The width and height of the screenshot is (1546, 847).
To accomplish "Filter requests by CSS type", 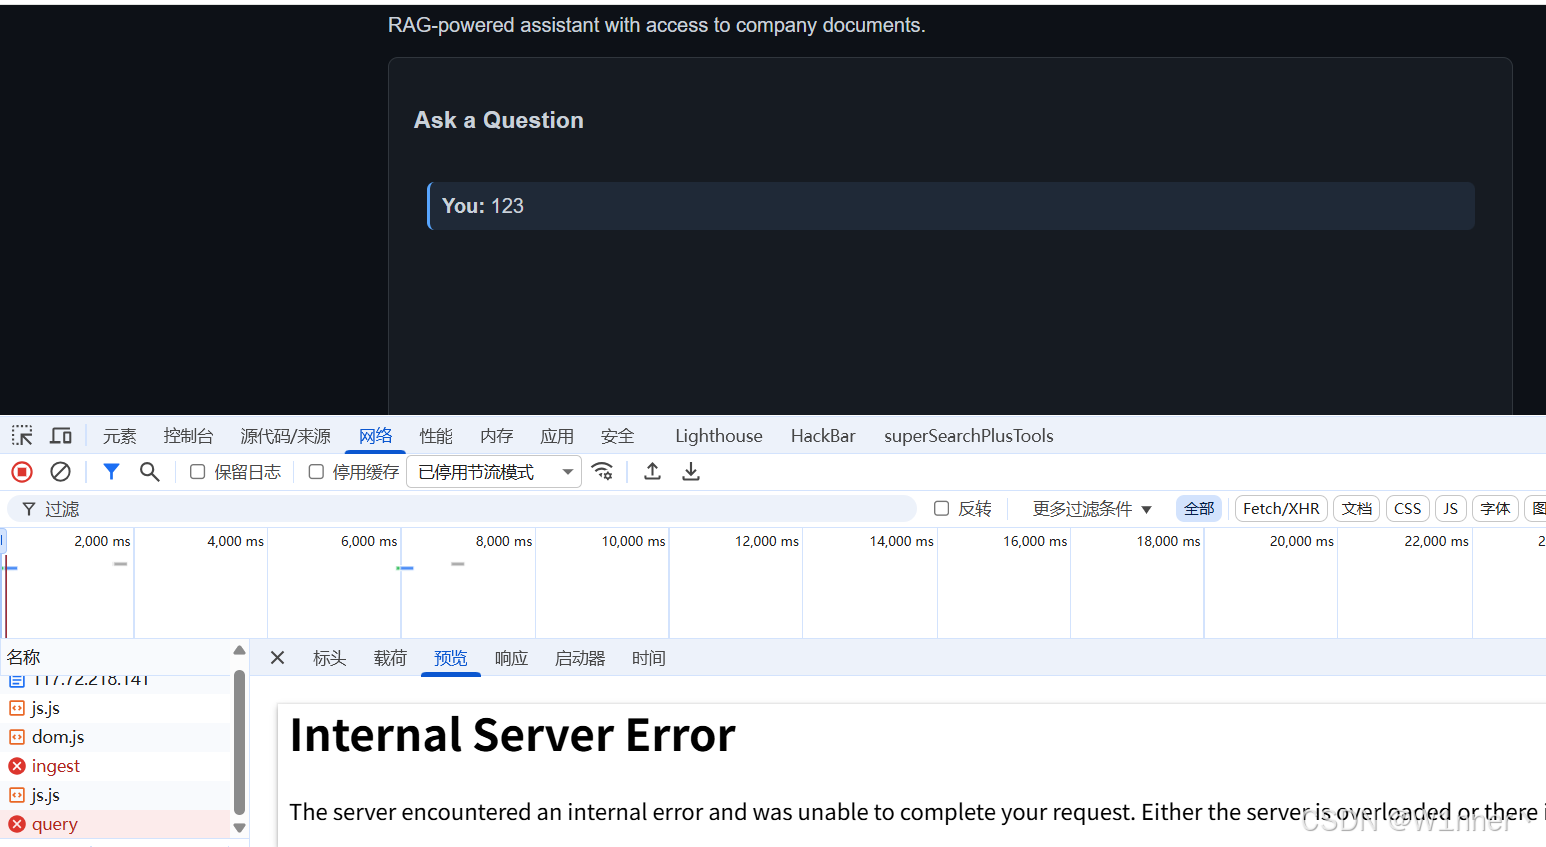I will [x=1408, y=509].
